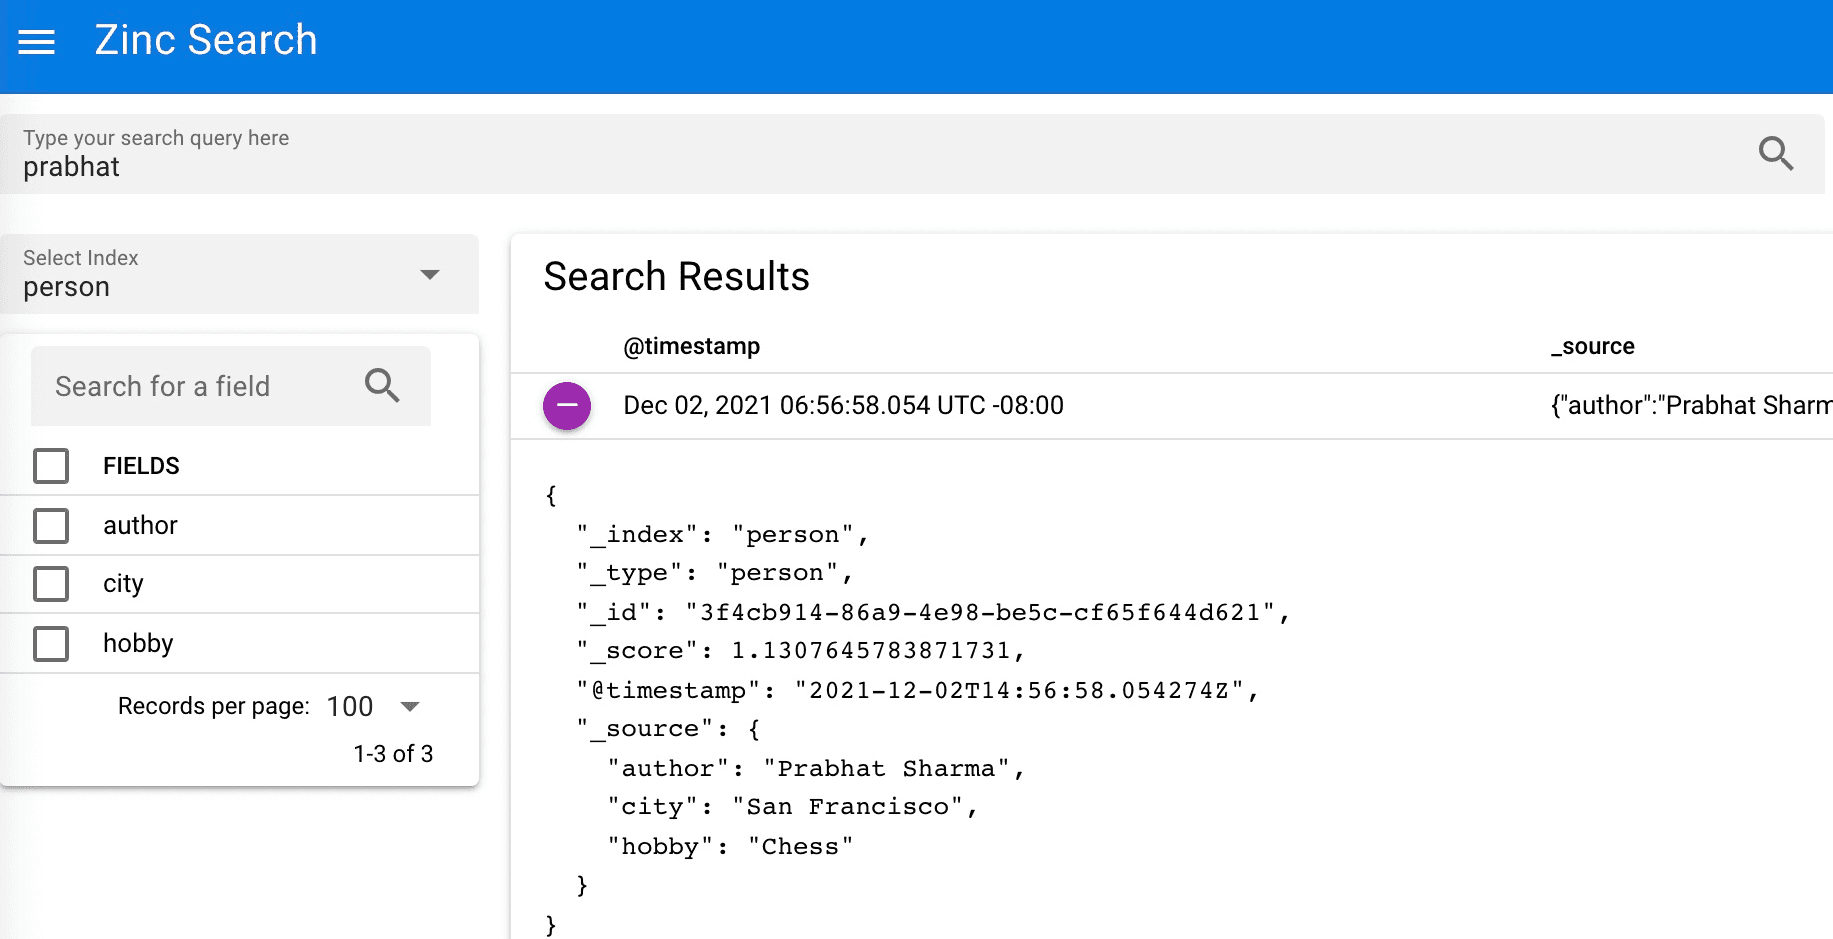
Task: Click the search magnifier to run the query
Action: coord(1775,154)
